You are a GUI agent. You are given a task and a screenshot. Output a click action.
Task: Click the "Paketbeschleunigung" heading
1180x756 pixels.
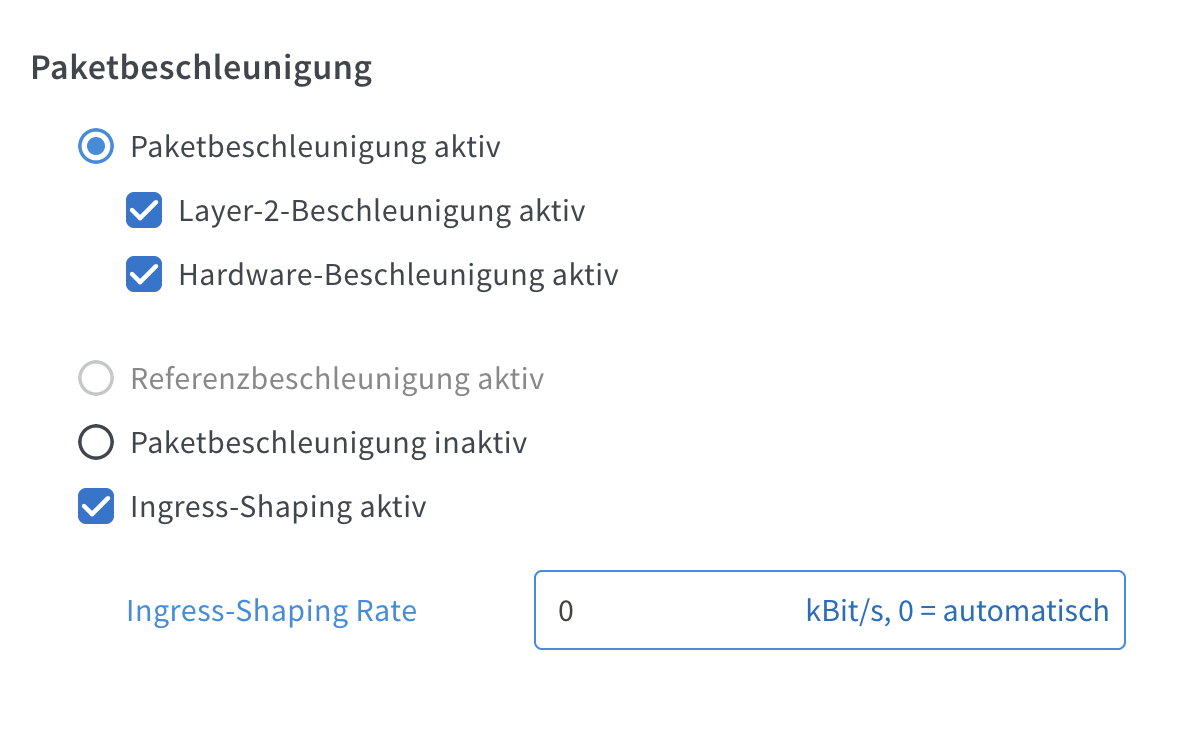[x=202, y=68]
